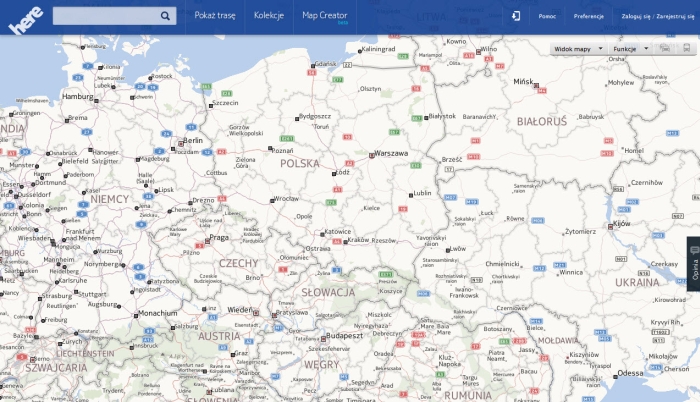Click the Mińsk city marker
The width and height of the screenshot is (700, 402).
tap(536, 85)
